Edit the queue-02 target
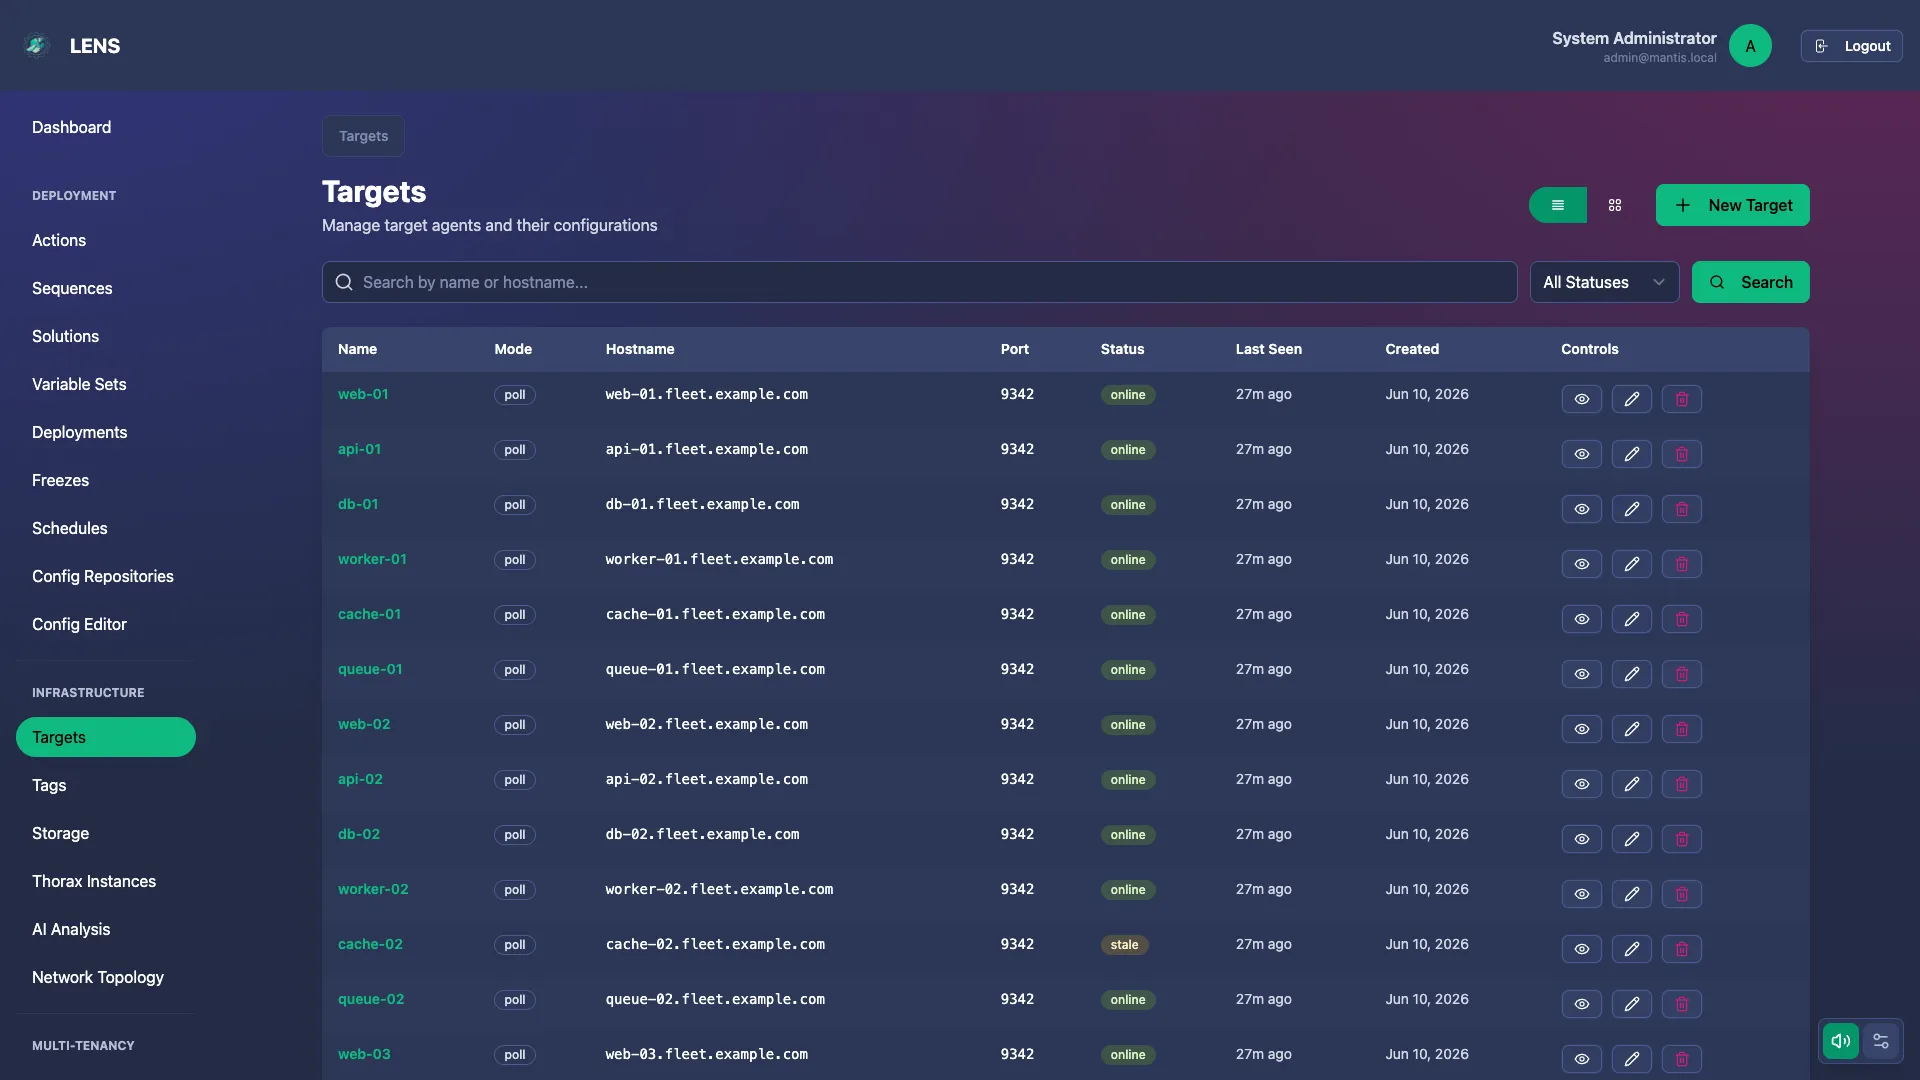This screenshot has width=1920, height=1080. 1632,1004
